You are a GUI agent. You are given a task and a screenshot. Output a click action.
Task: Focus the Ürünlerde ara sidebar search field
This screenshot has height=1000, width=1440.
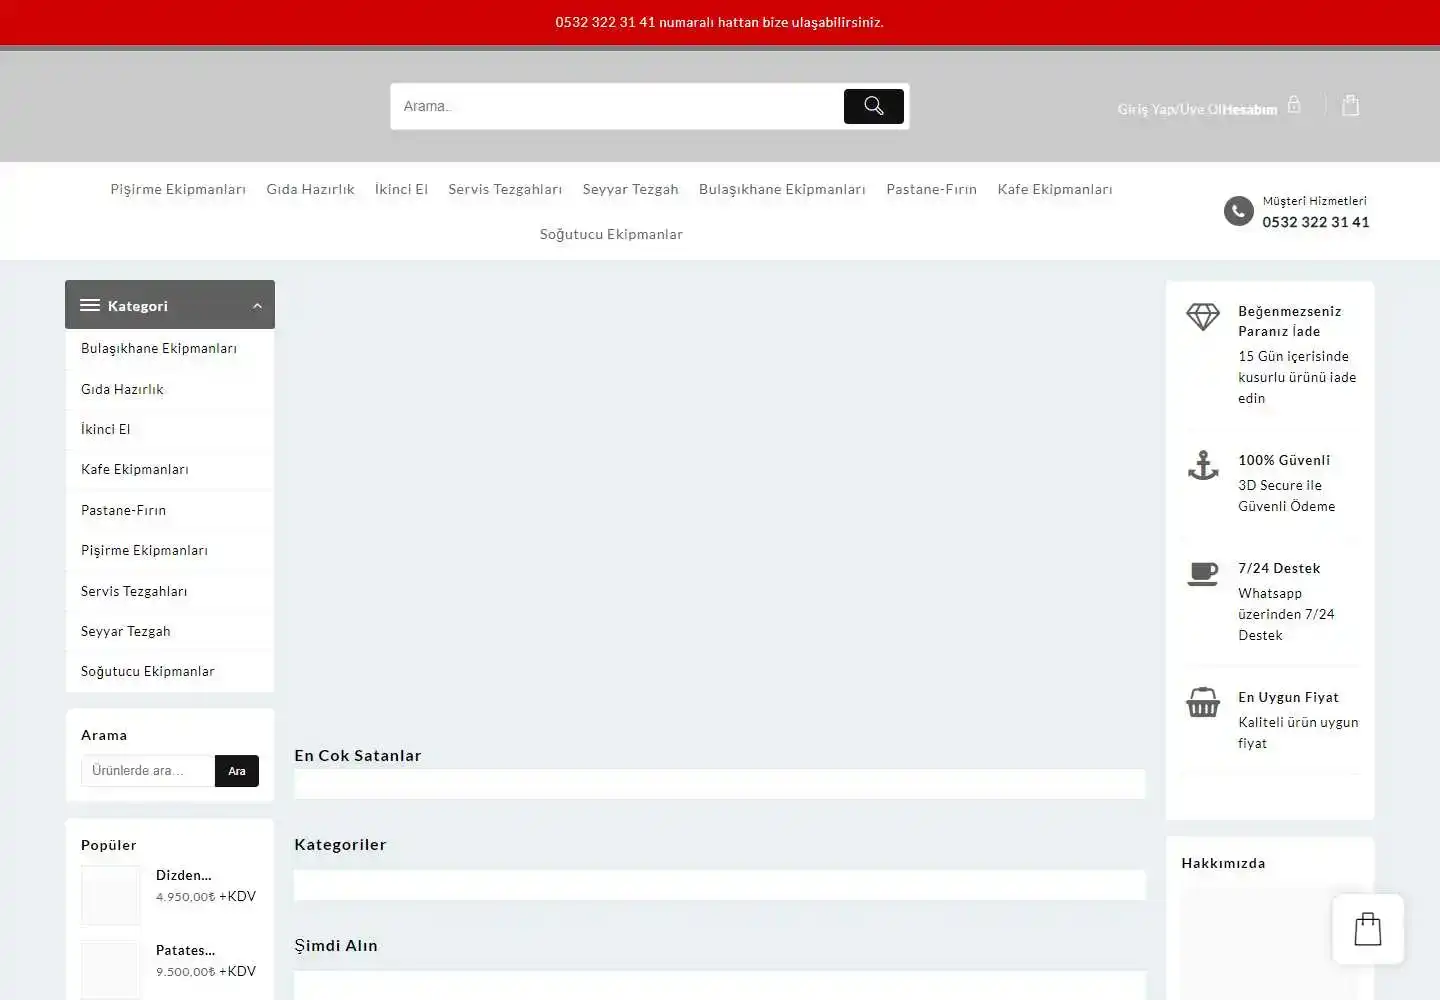[x=148, y=771]
